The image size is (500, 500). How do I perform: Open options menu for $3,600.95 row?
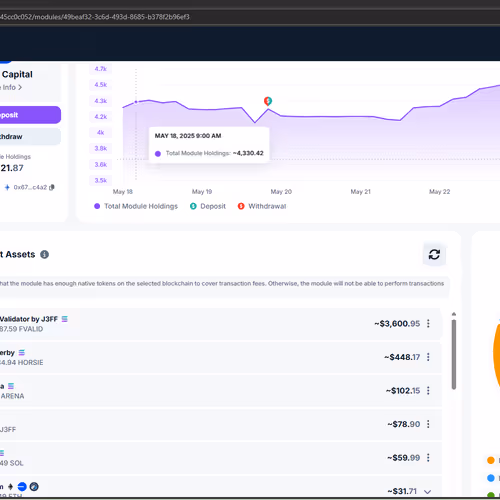tap(428, 323)
